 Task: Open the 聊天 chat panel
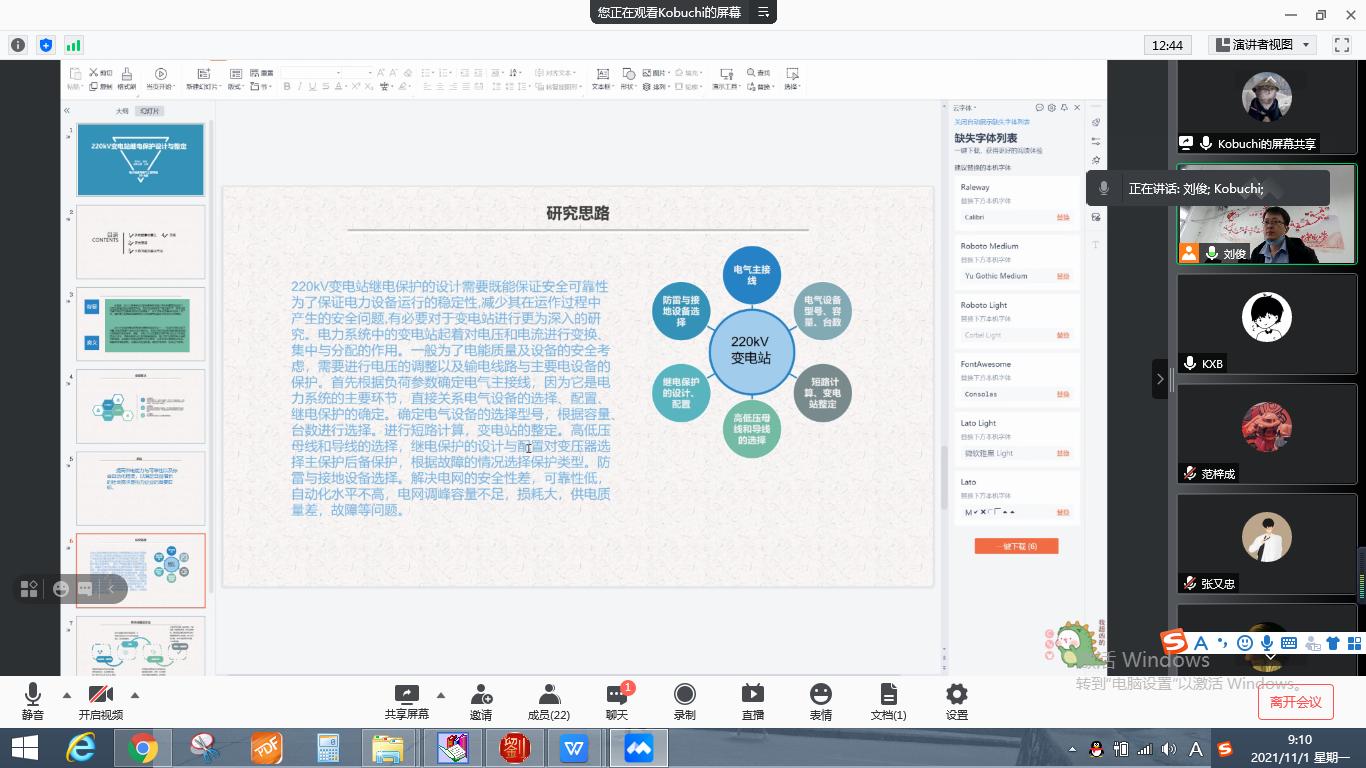pos(616,701)
